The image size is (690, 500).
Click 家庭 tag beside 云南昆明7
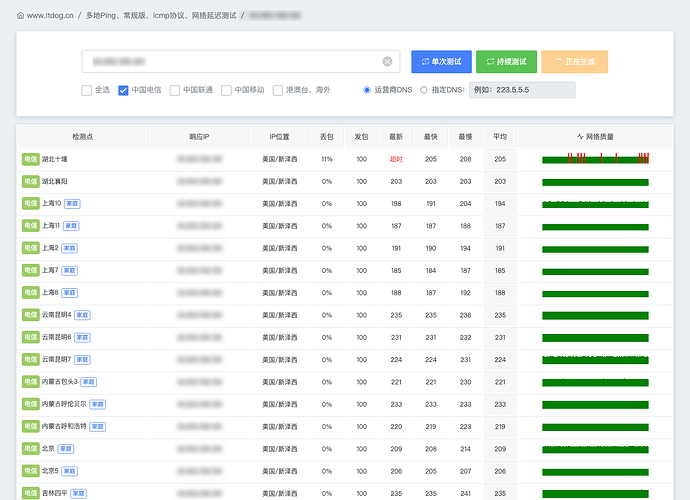(82, 360)
